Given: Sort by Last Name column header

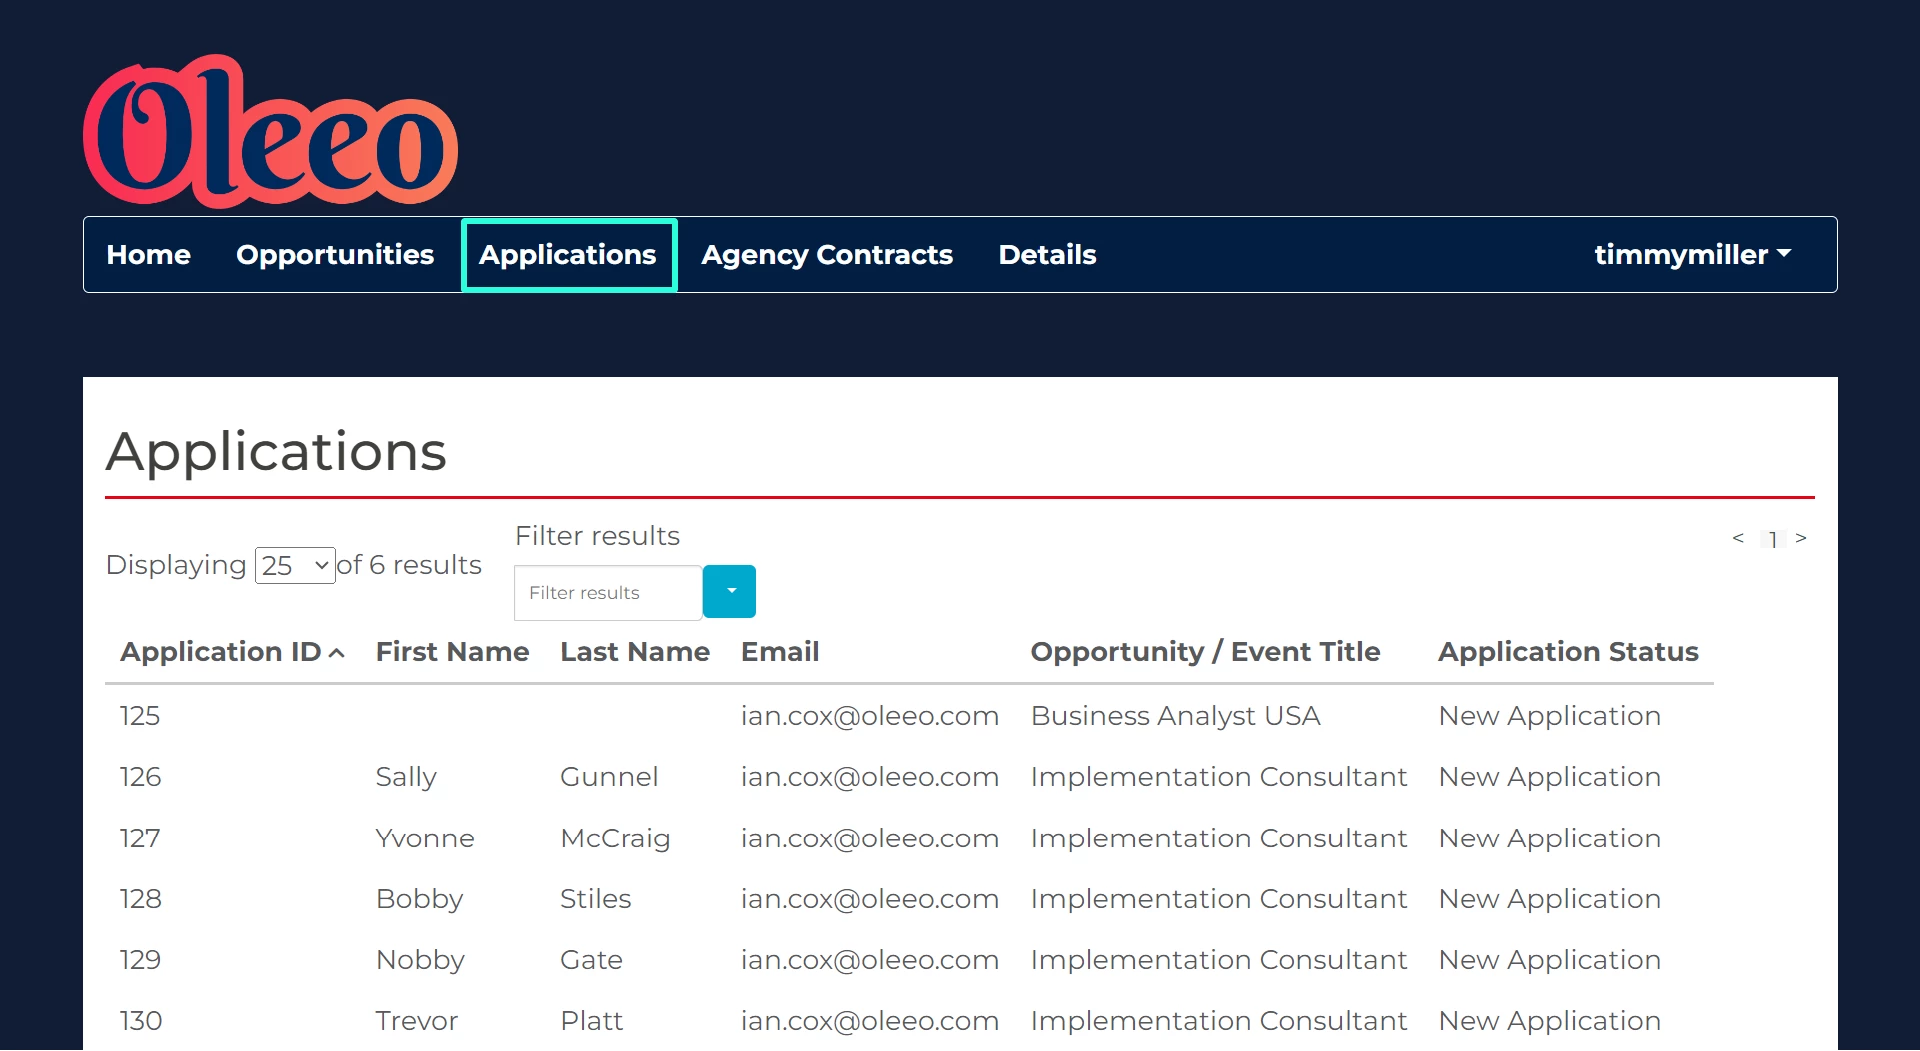Looking at the screenshot, I should tap(634, 652).
